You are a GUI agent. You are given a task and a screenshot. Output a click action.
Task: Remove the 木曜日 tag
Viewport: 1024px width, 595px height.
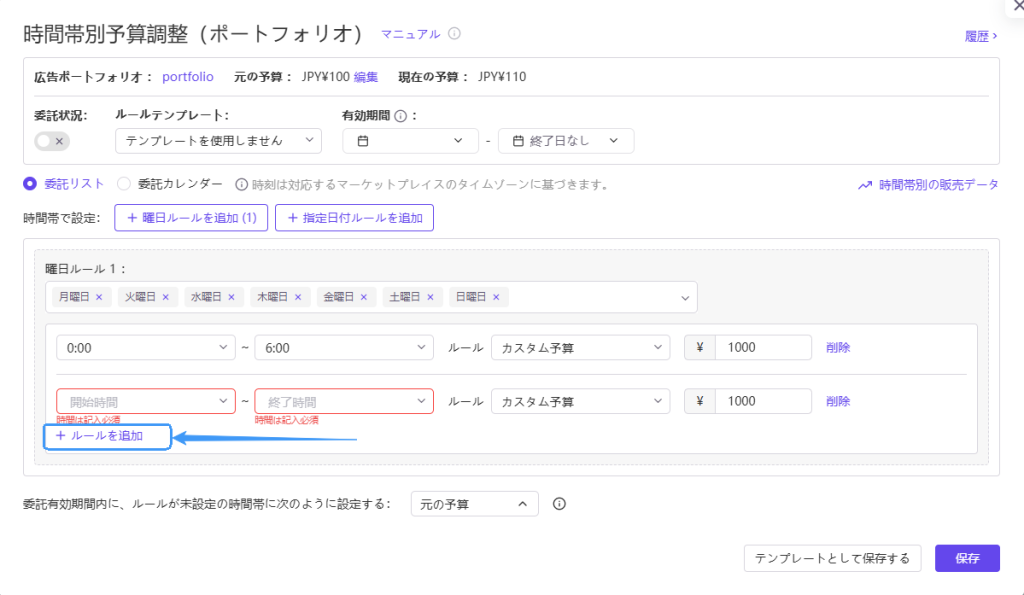[298, 297]
